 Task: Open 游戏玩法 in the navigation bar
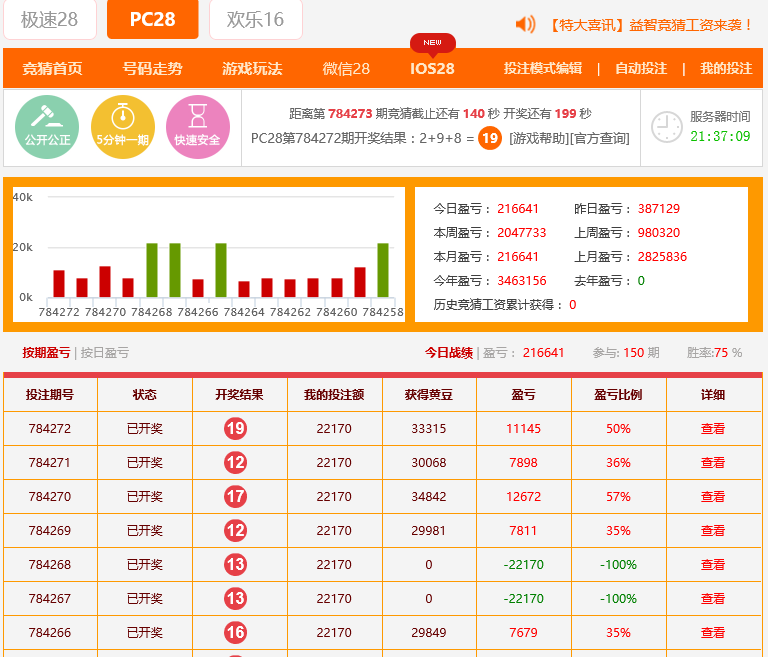252,69
